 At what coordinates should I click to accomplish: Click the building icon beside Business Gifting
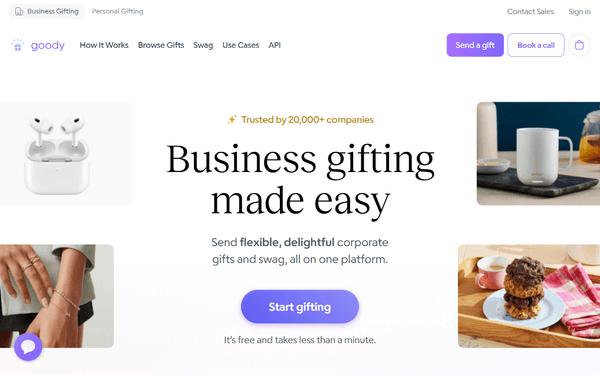coord(19,11)
